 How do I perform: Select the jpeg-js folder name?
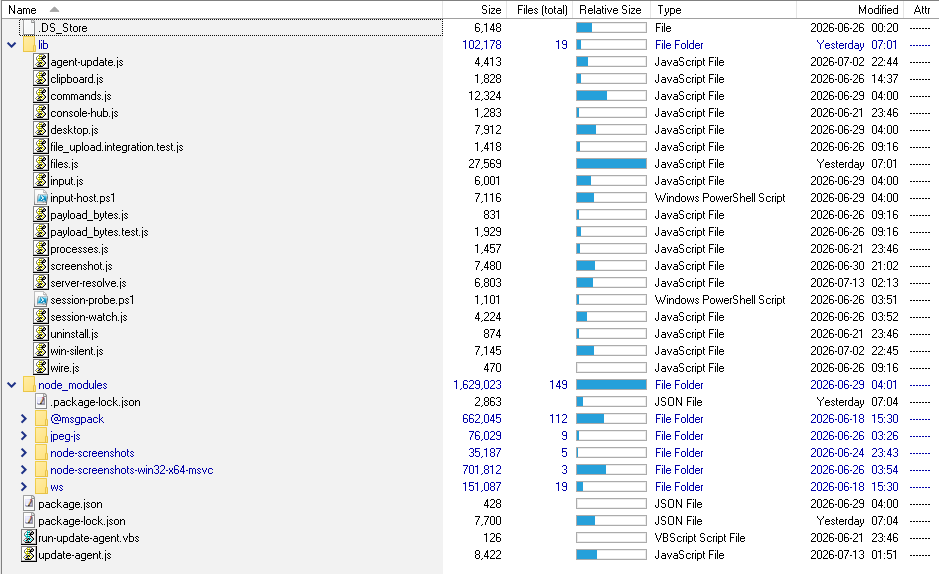pyautogui.click(x=65, y=436)
